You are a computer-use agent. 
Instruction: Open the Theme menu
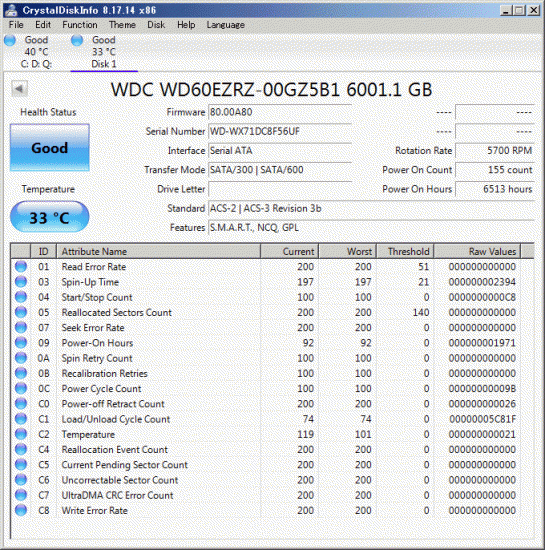coord(122,25)
